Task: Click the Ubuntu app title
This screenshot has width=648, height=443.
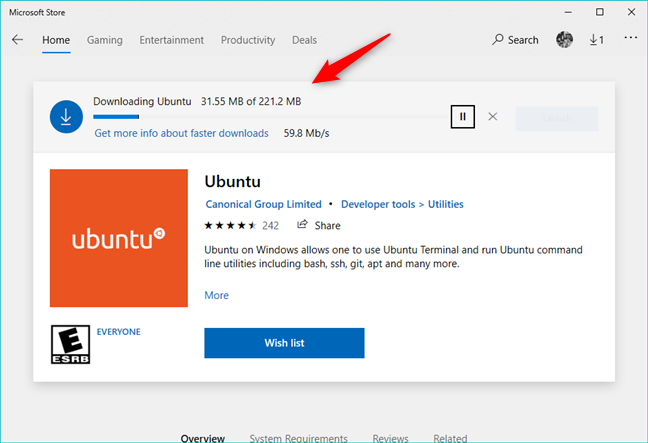Action: (233, 181)
